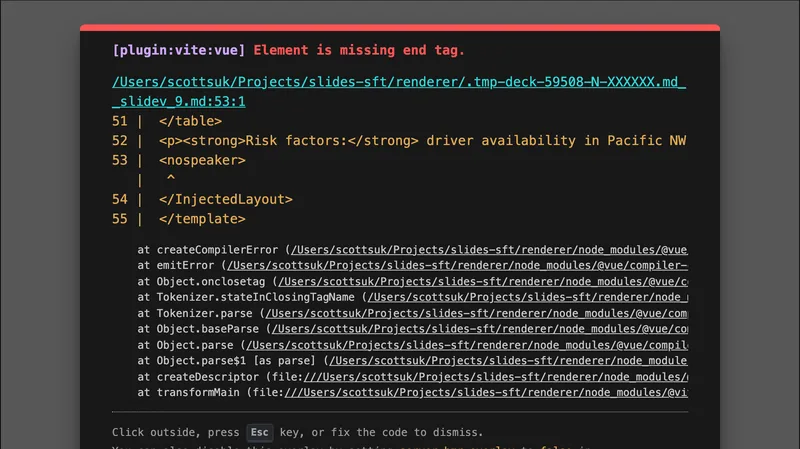
Task: Click the Esc key badge
Action: [x=260, y=433]
